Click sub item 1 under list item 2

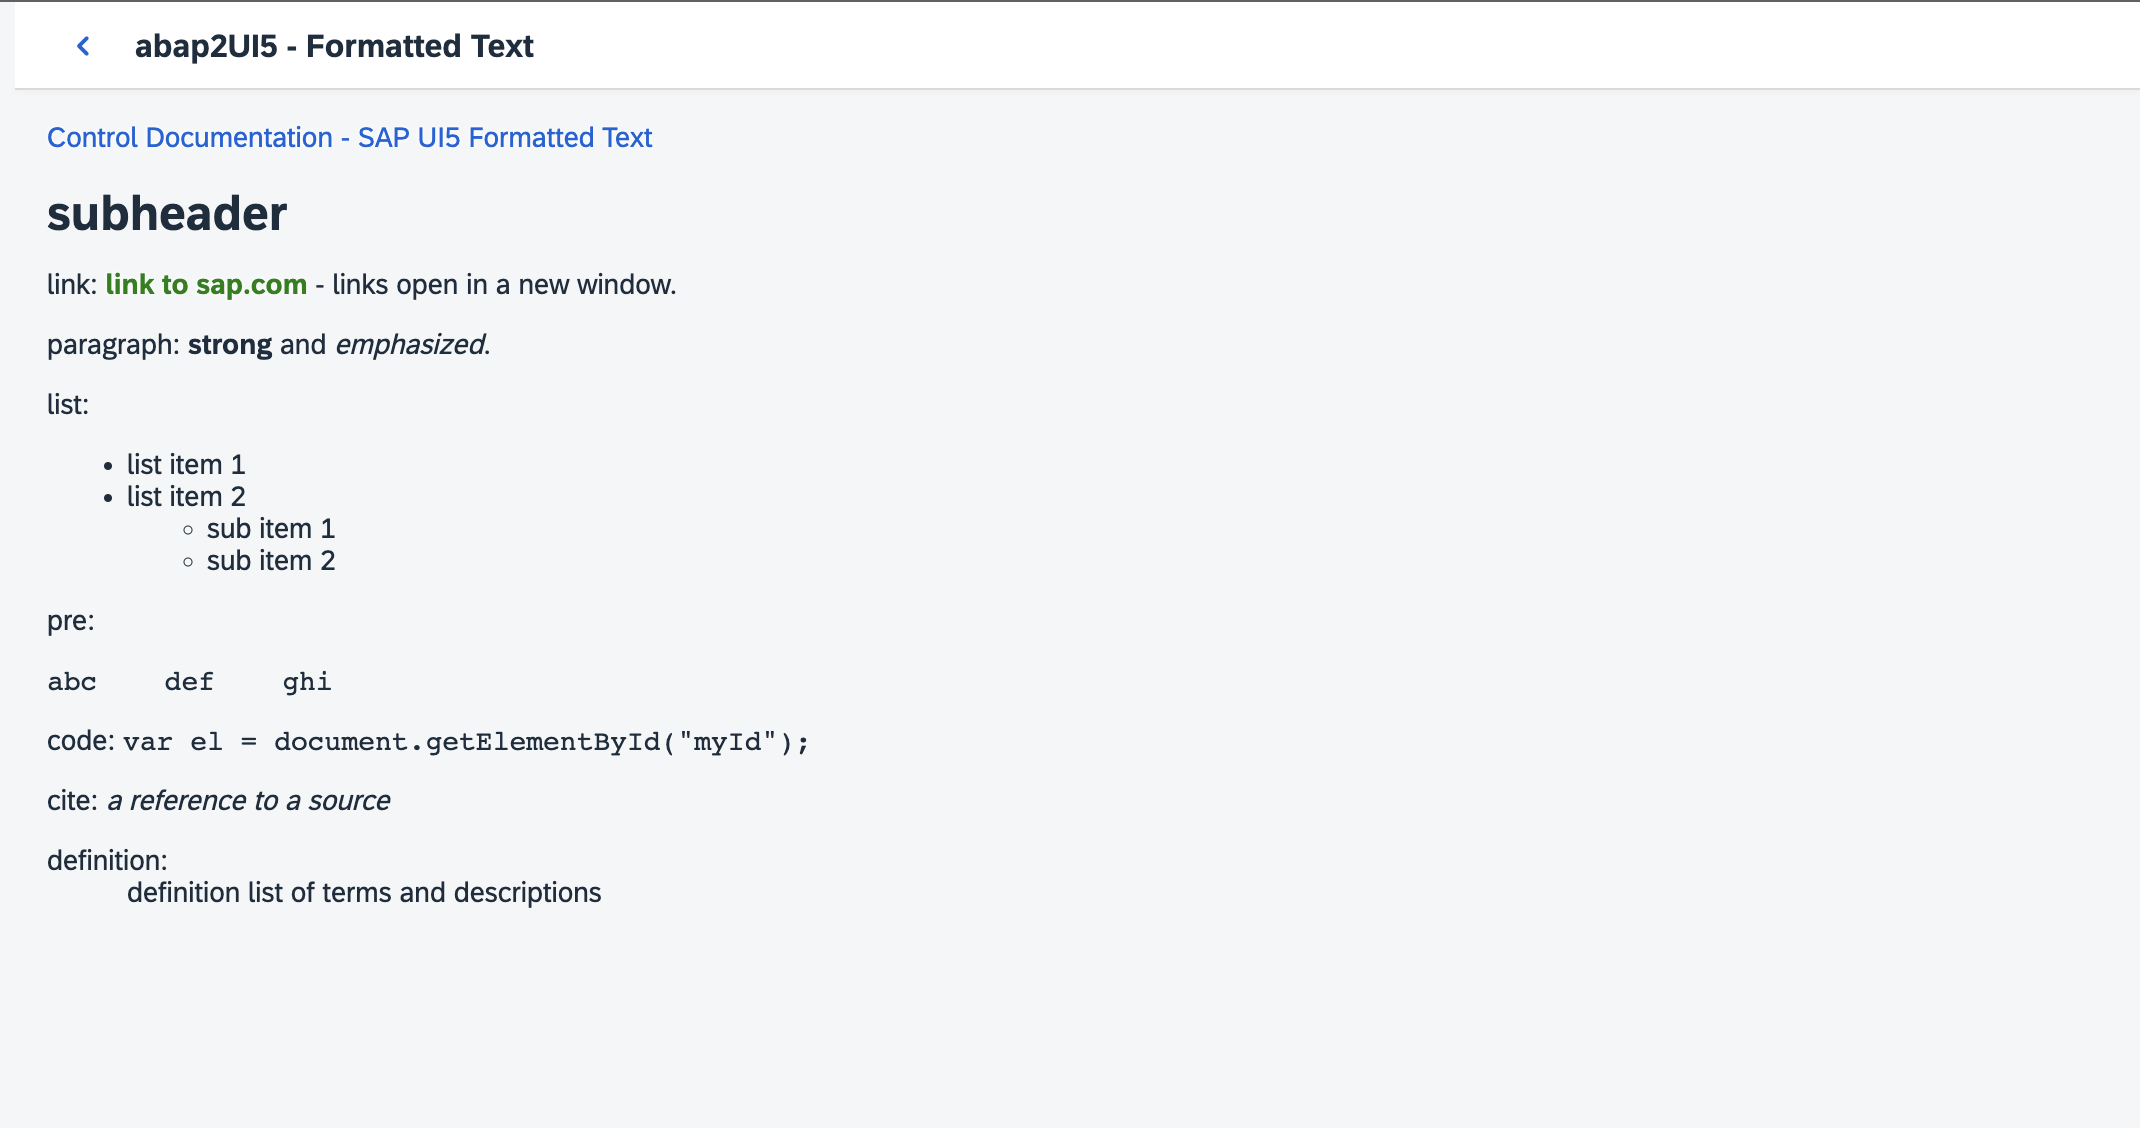pyautogui.click(x=270, y=528)
